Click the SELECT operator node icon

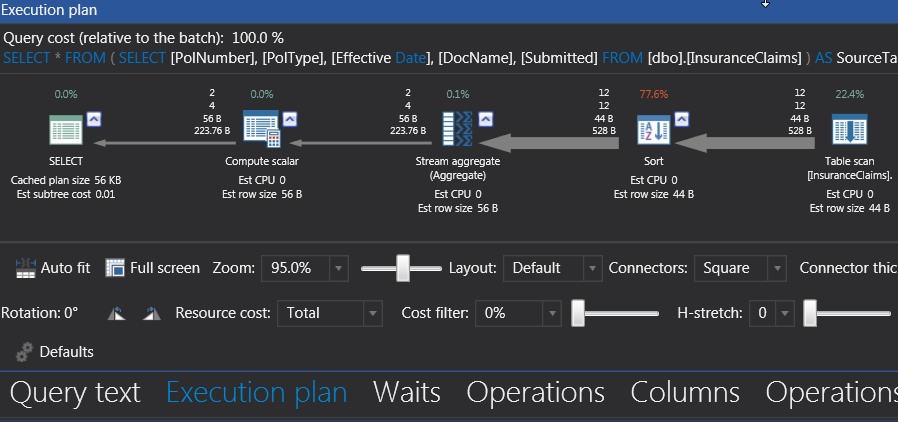pyautogui.click(x=65, y=132)
